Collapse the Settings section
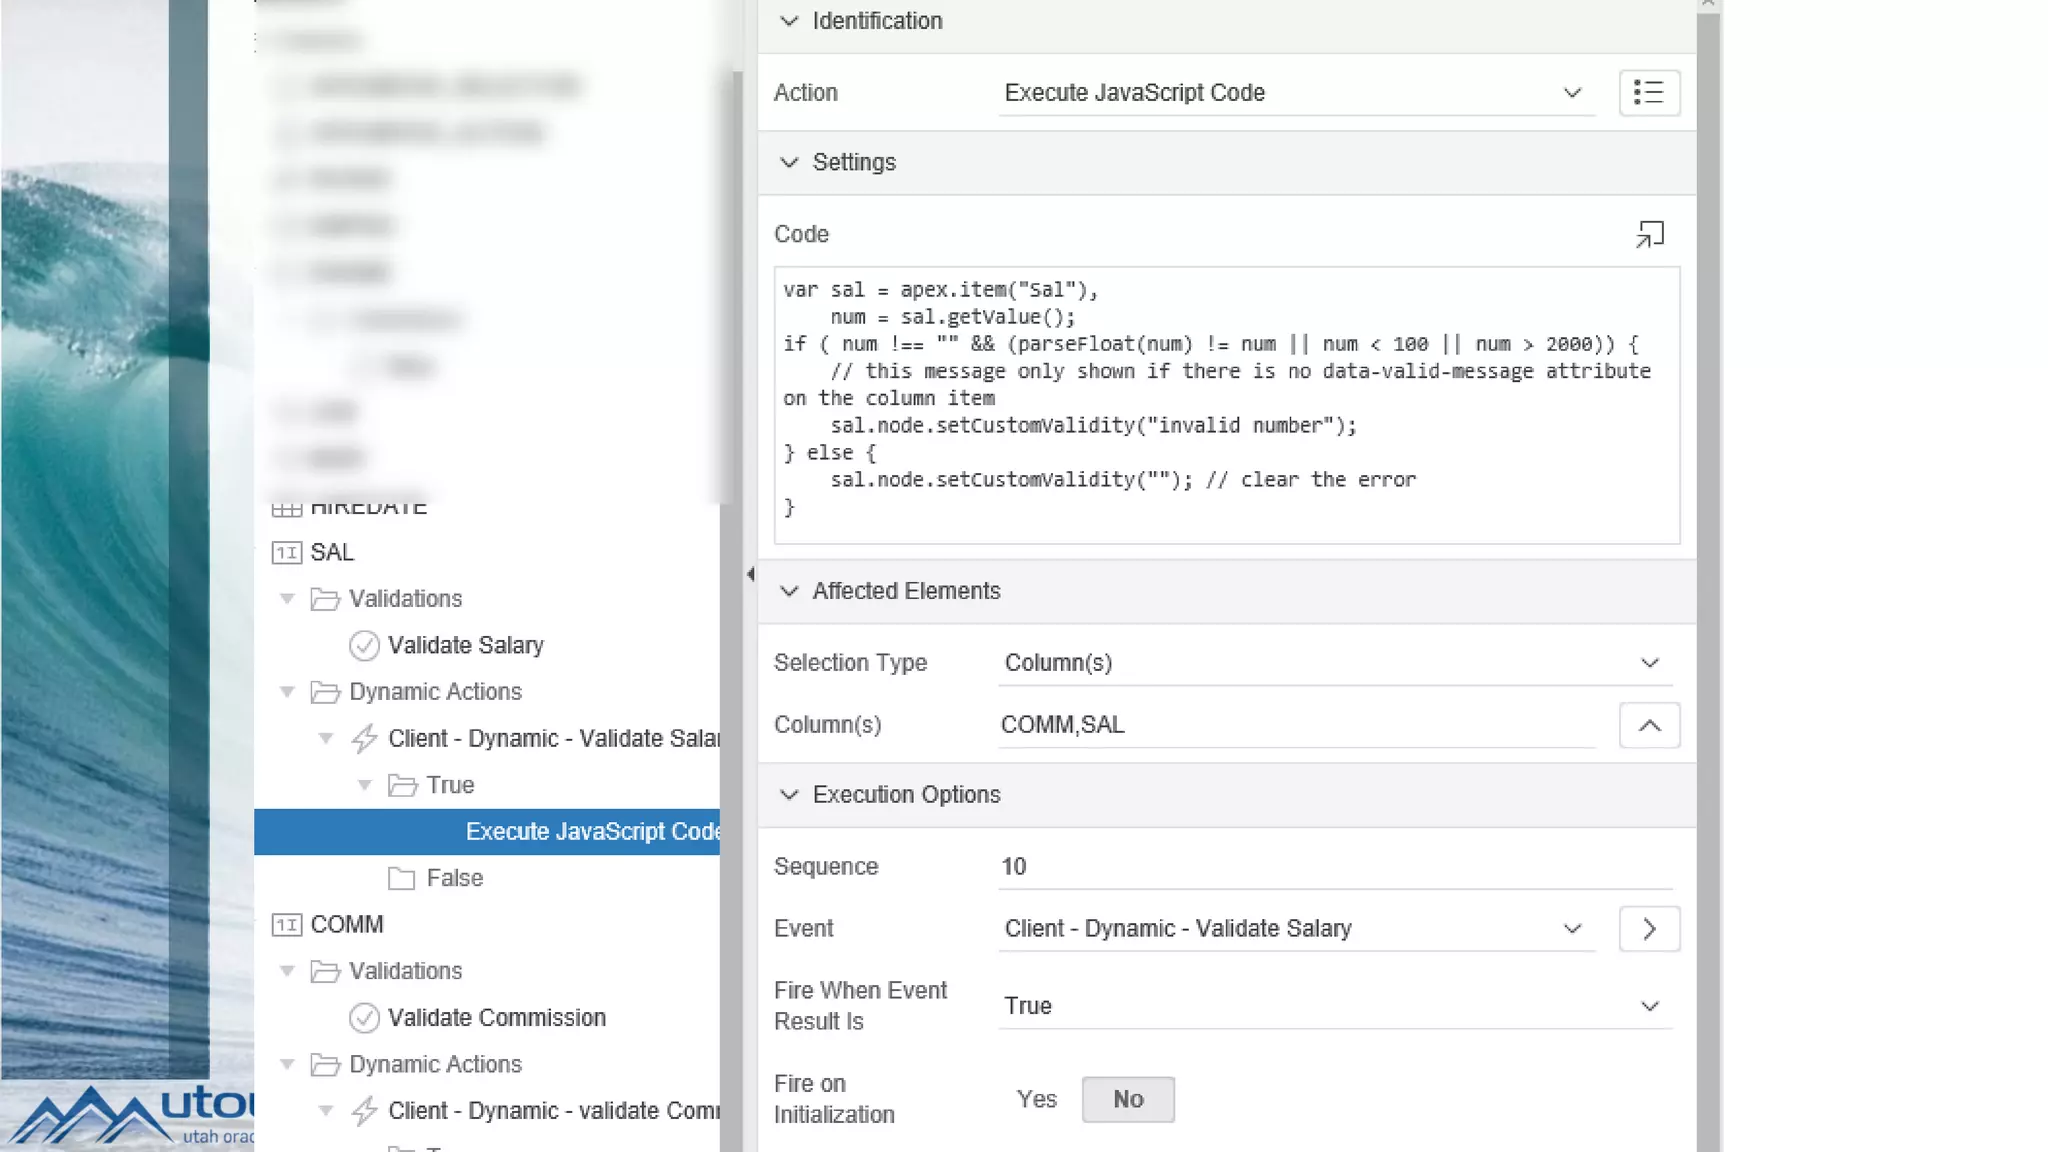This screenshot has height=1152, width=2048. click(789, 162)
